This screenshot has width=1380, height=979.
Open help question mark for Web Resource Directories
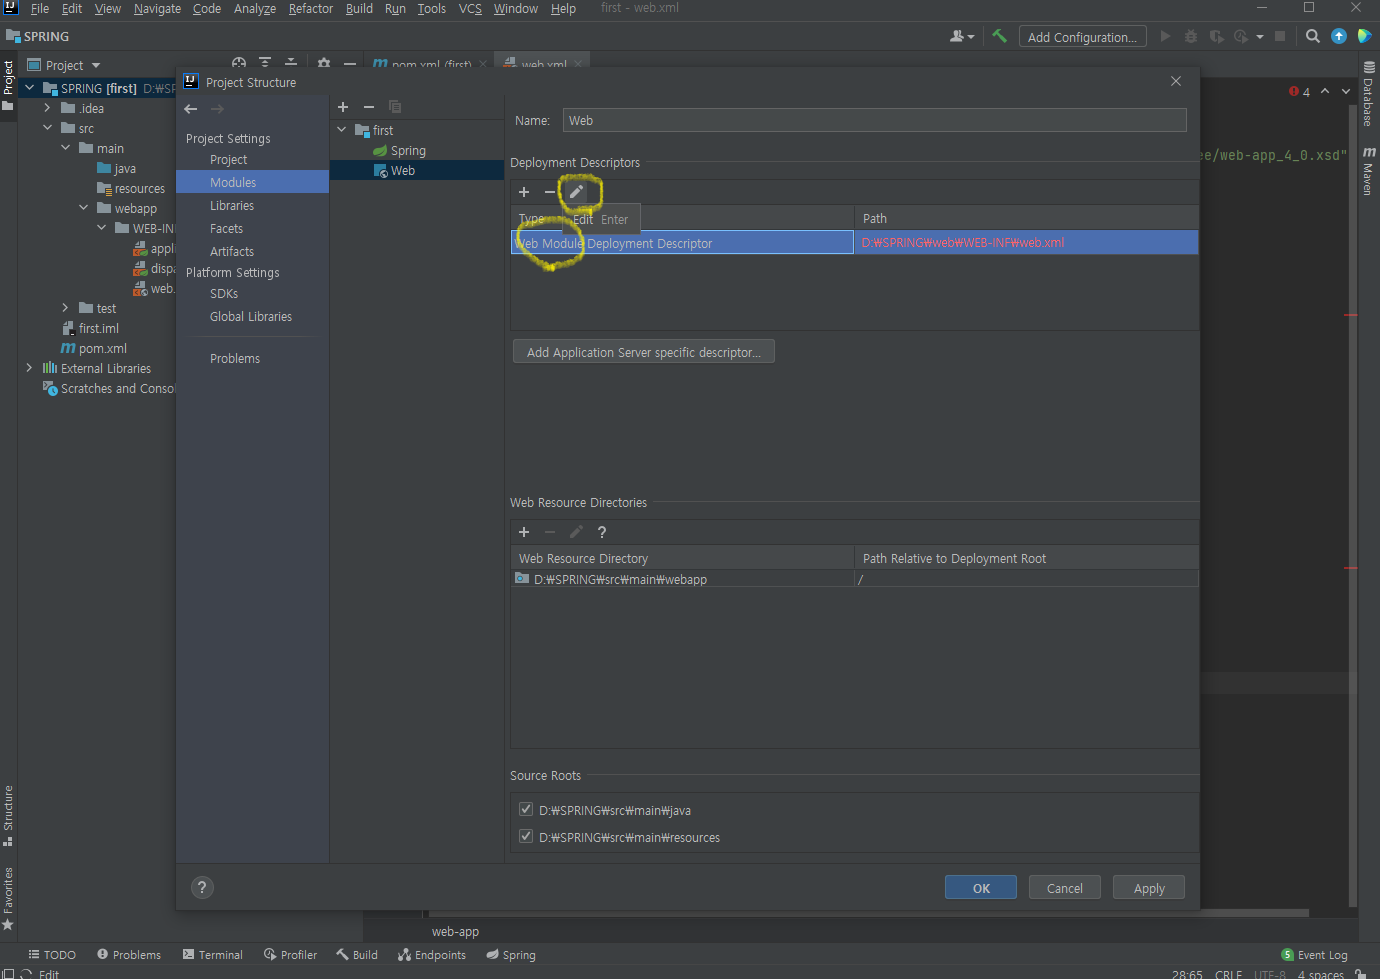point(602,532)
